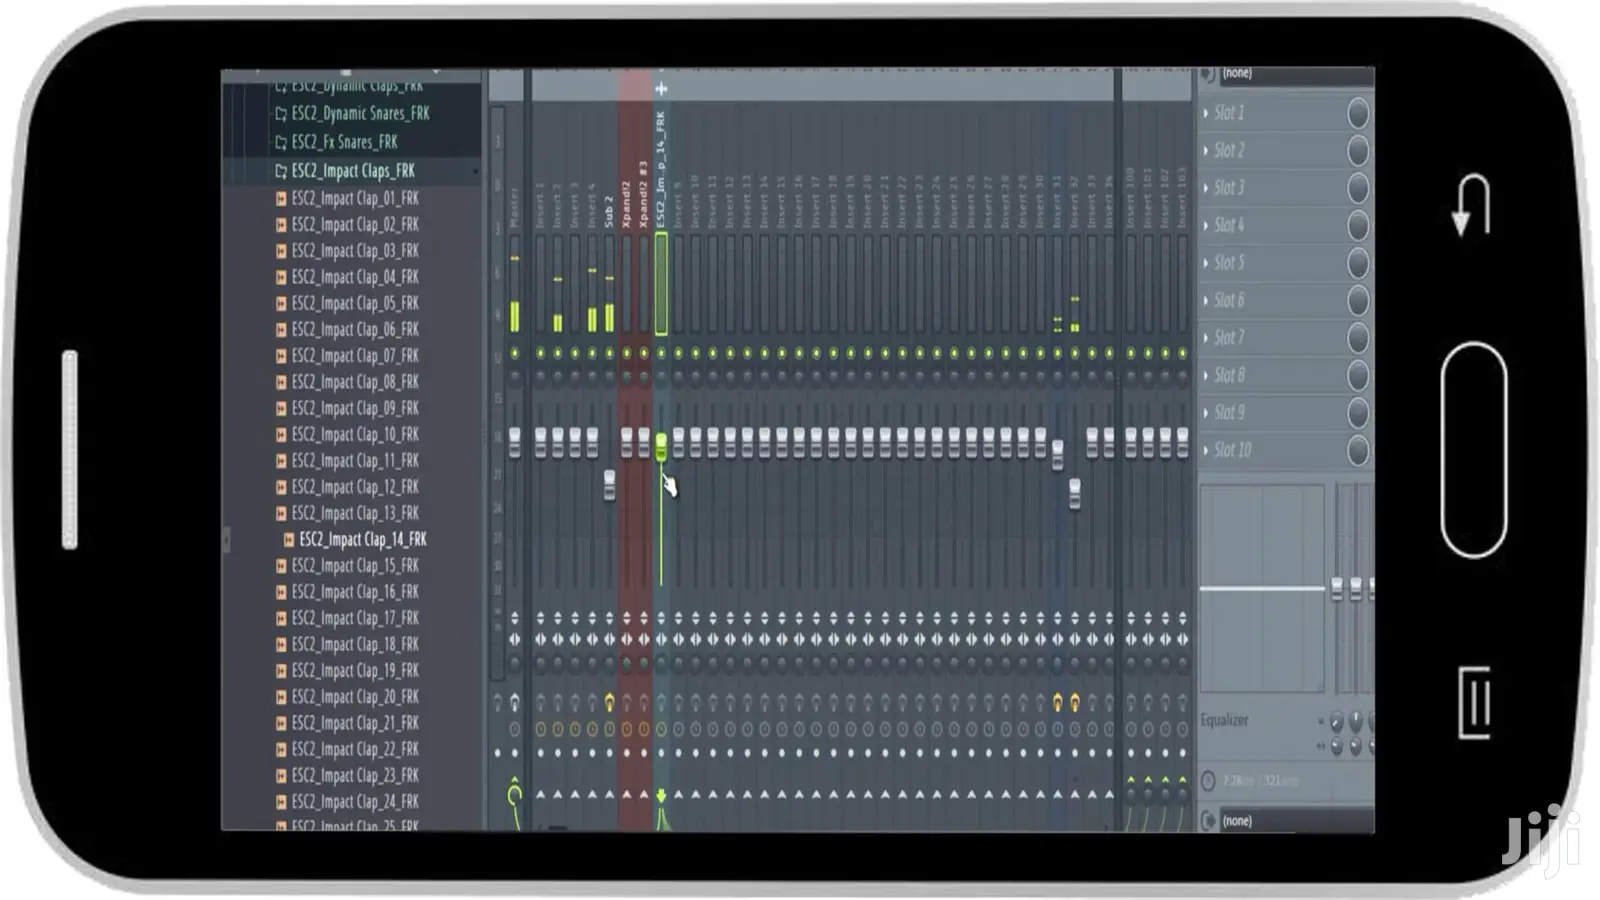Open the bottom (none) audio output dropdown

pyautogui.click(x=1296, y=821)
